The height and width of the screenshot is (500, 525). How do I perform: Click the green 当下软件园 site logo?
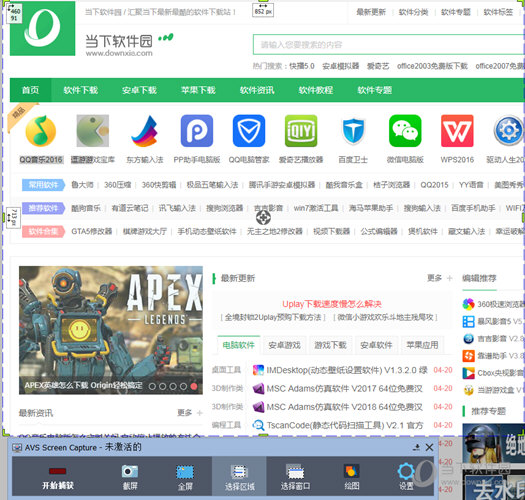point(43,28)
